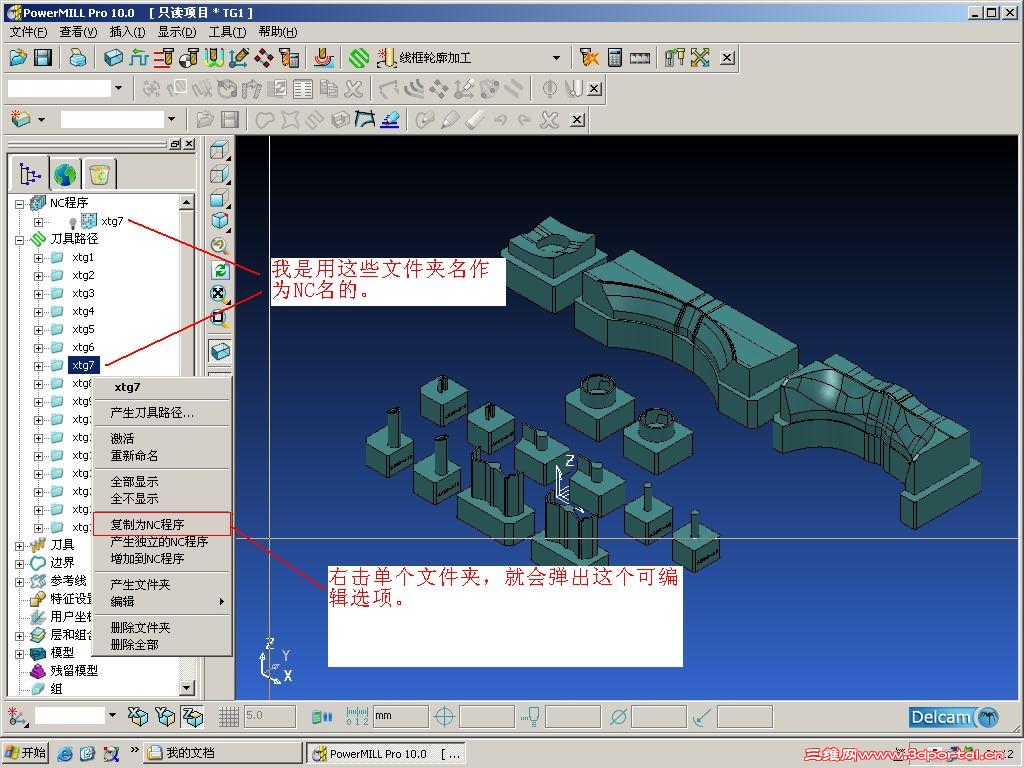Expand the 边界 tree branch

point(20,564)
